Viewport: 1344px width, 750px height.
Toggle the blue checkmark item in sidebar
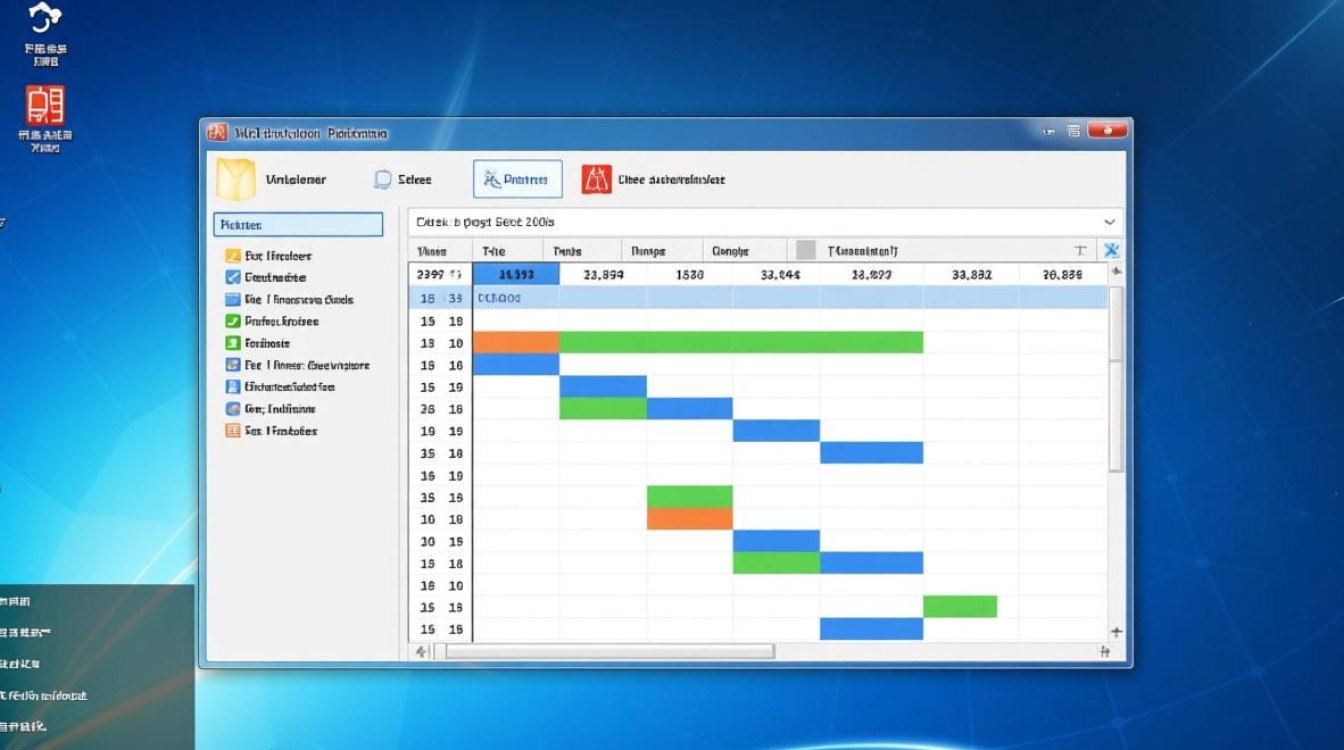[x=233, y=278]
